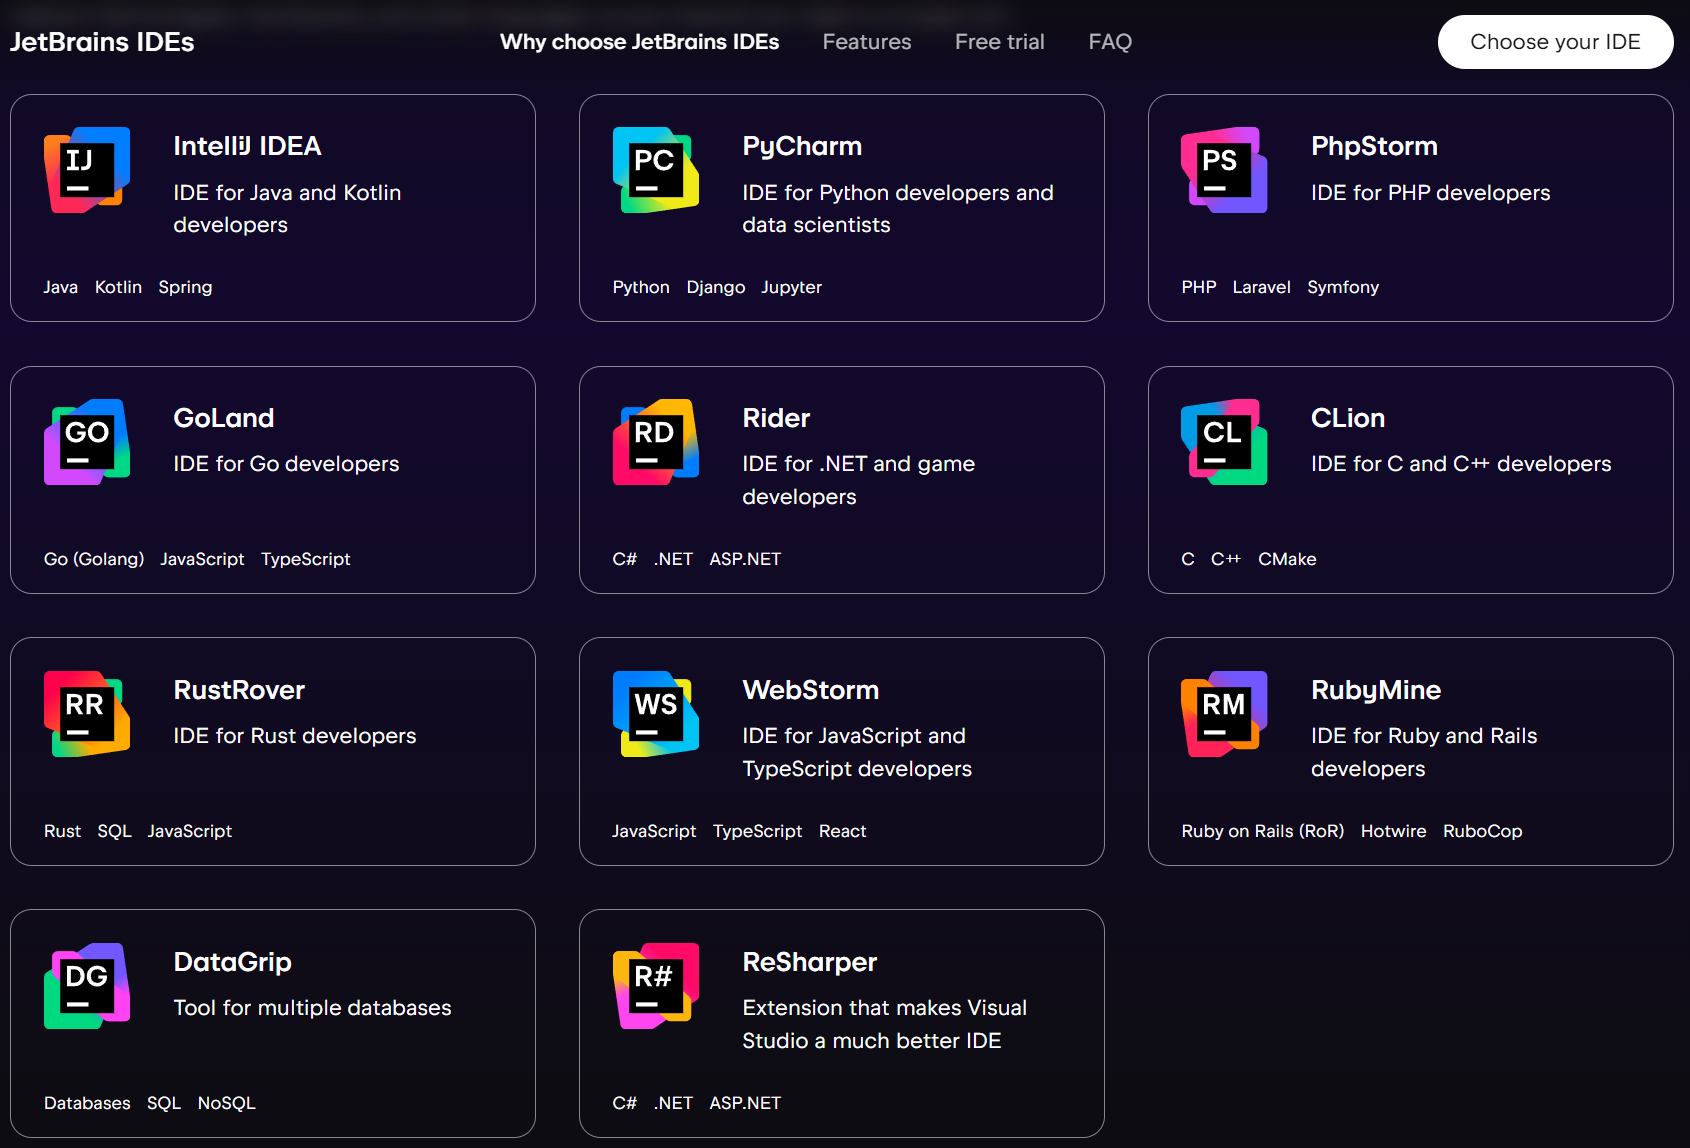
Task: Go to the Features nav item
Action: pyautogui.click(x=867, y=42)
